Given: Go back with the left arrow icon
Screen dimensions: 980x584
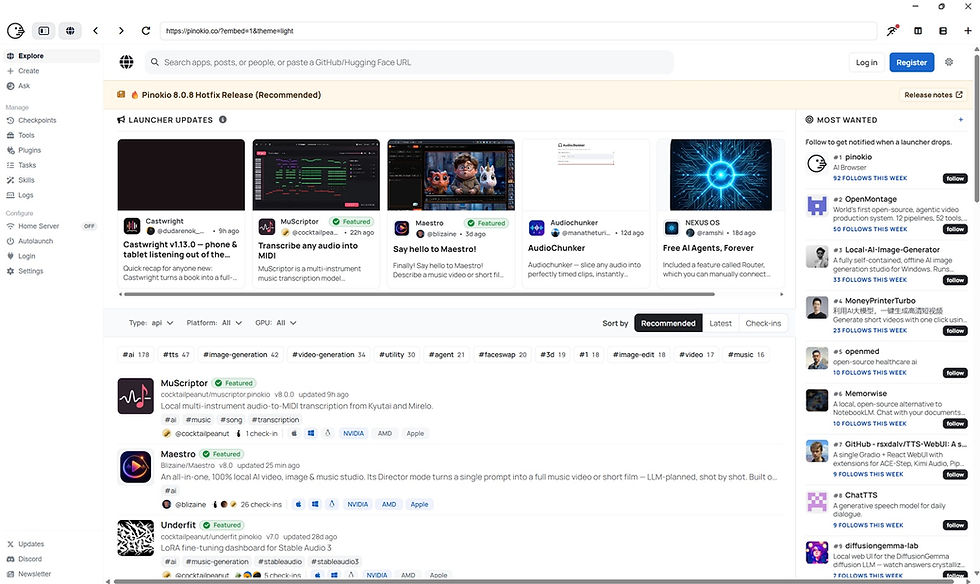Looking at the screenshot, I should [x=96, y=31].
